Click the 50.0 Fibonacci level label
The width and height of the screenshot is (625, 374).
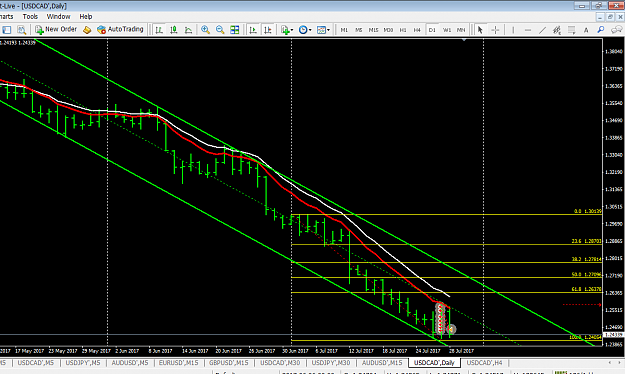pos(586,274)
